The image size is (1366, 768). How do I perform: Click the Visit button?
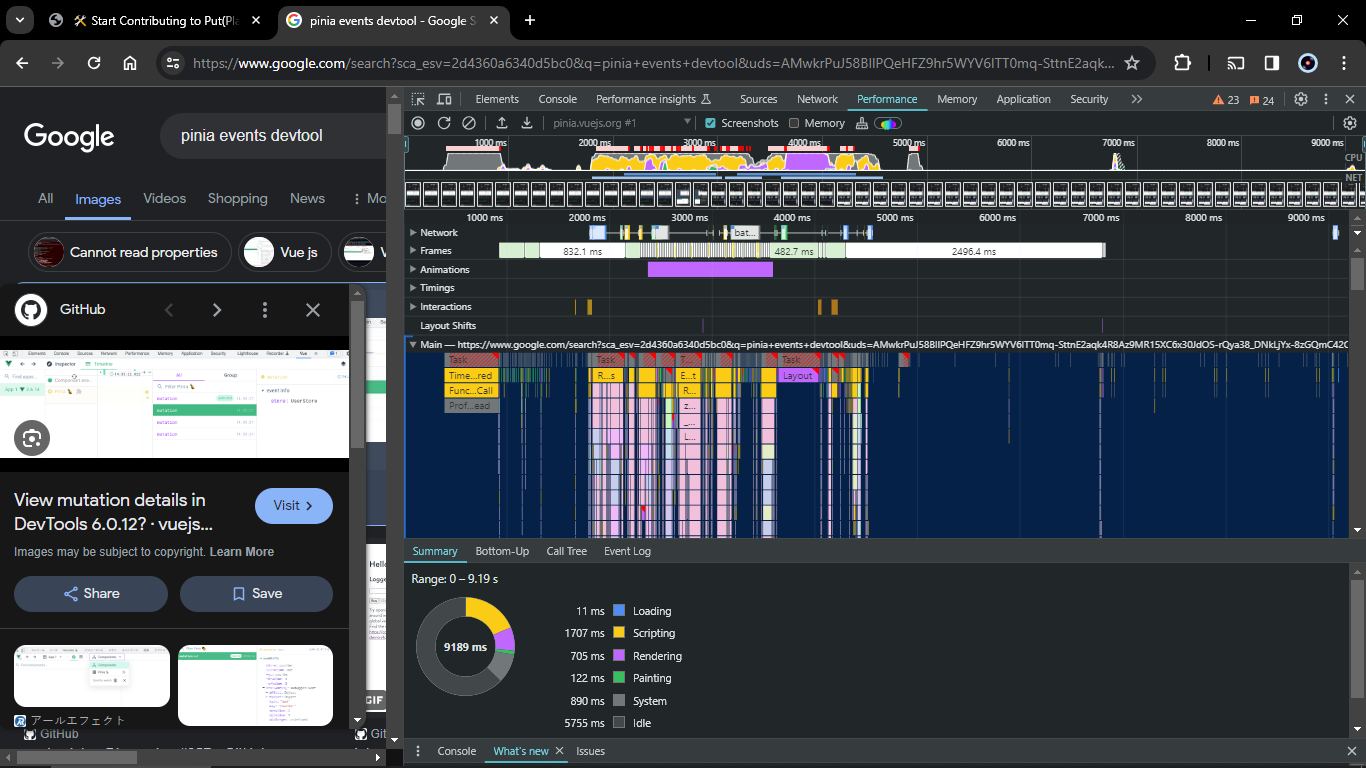pos(294,506)
